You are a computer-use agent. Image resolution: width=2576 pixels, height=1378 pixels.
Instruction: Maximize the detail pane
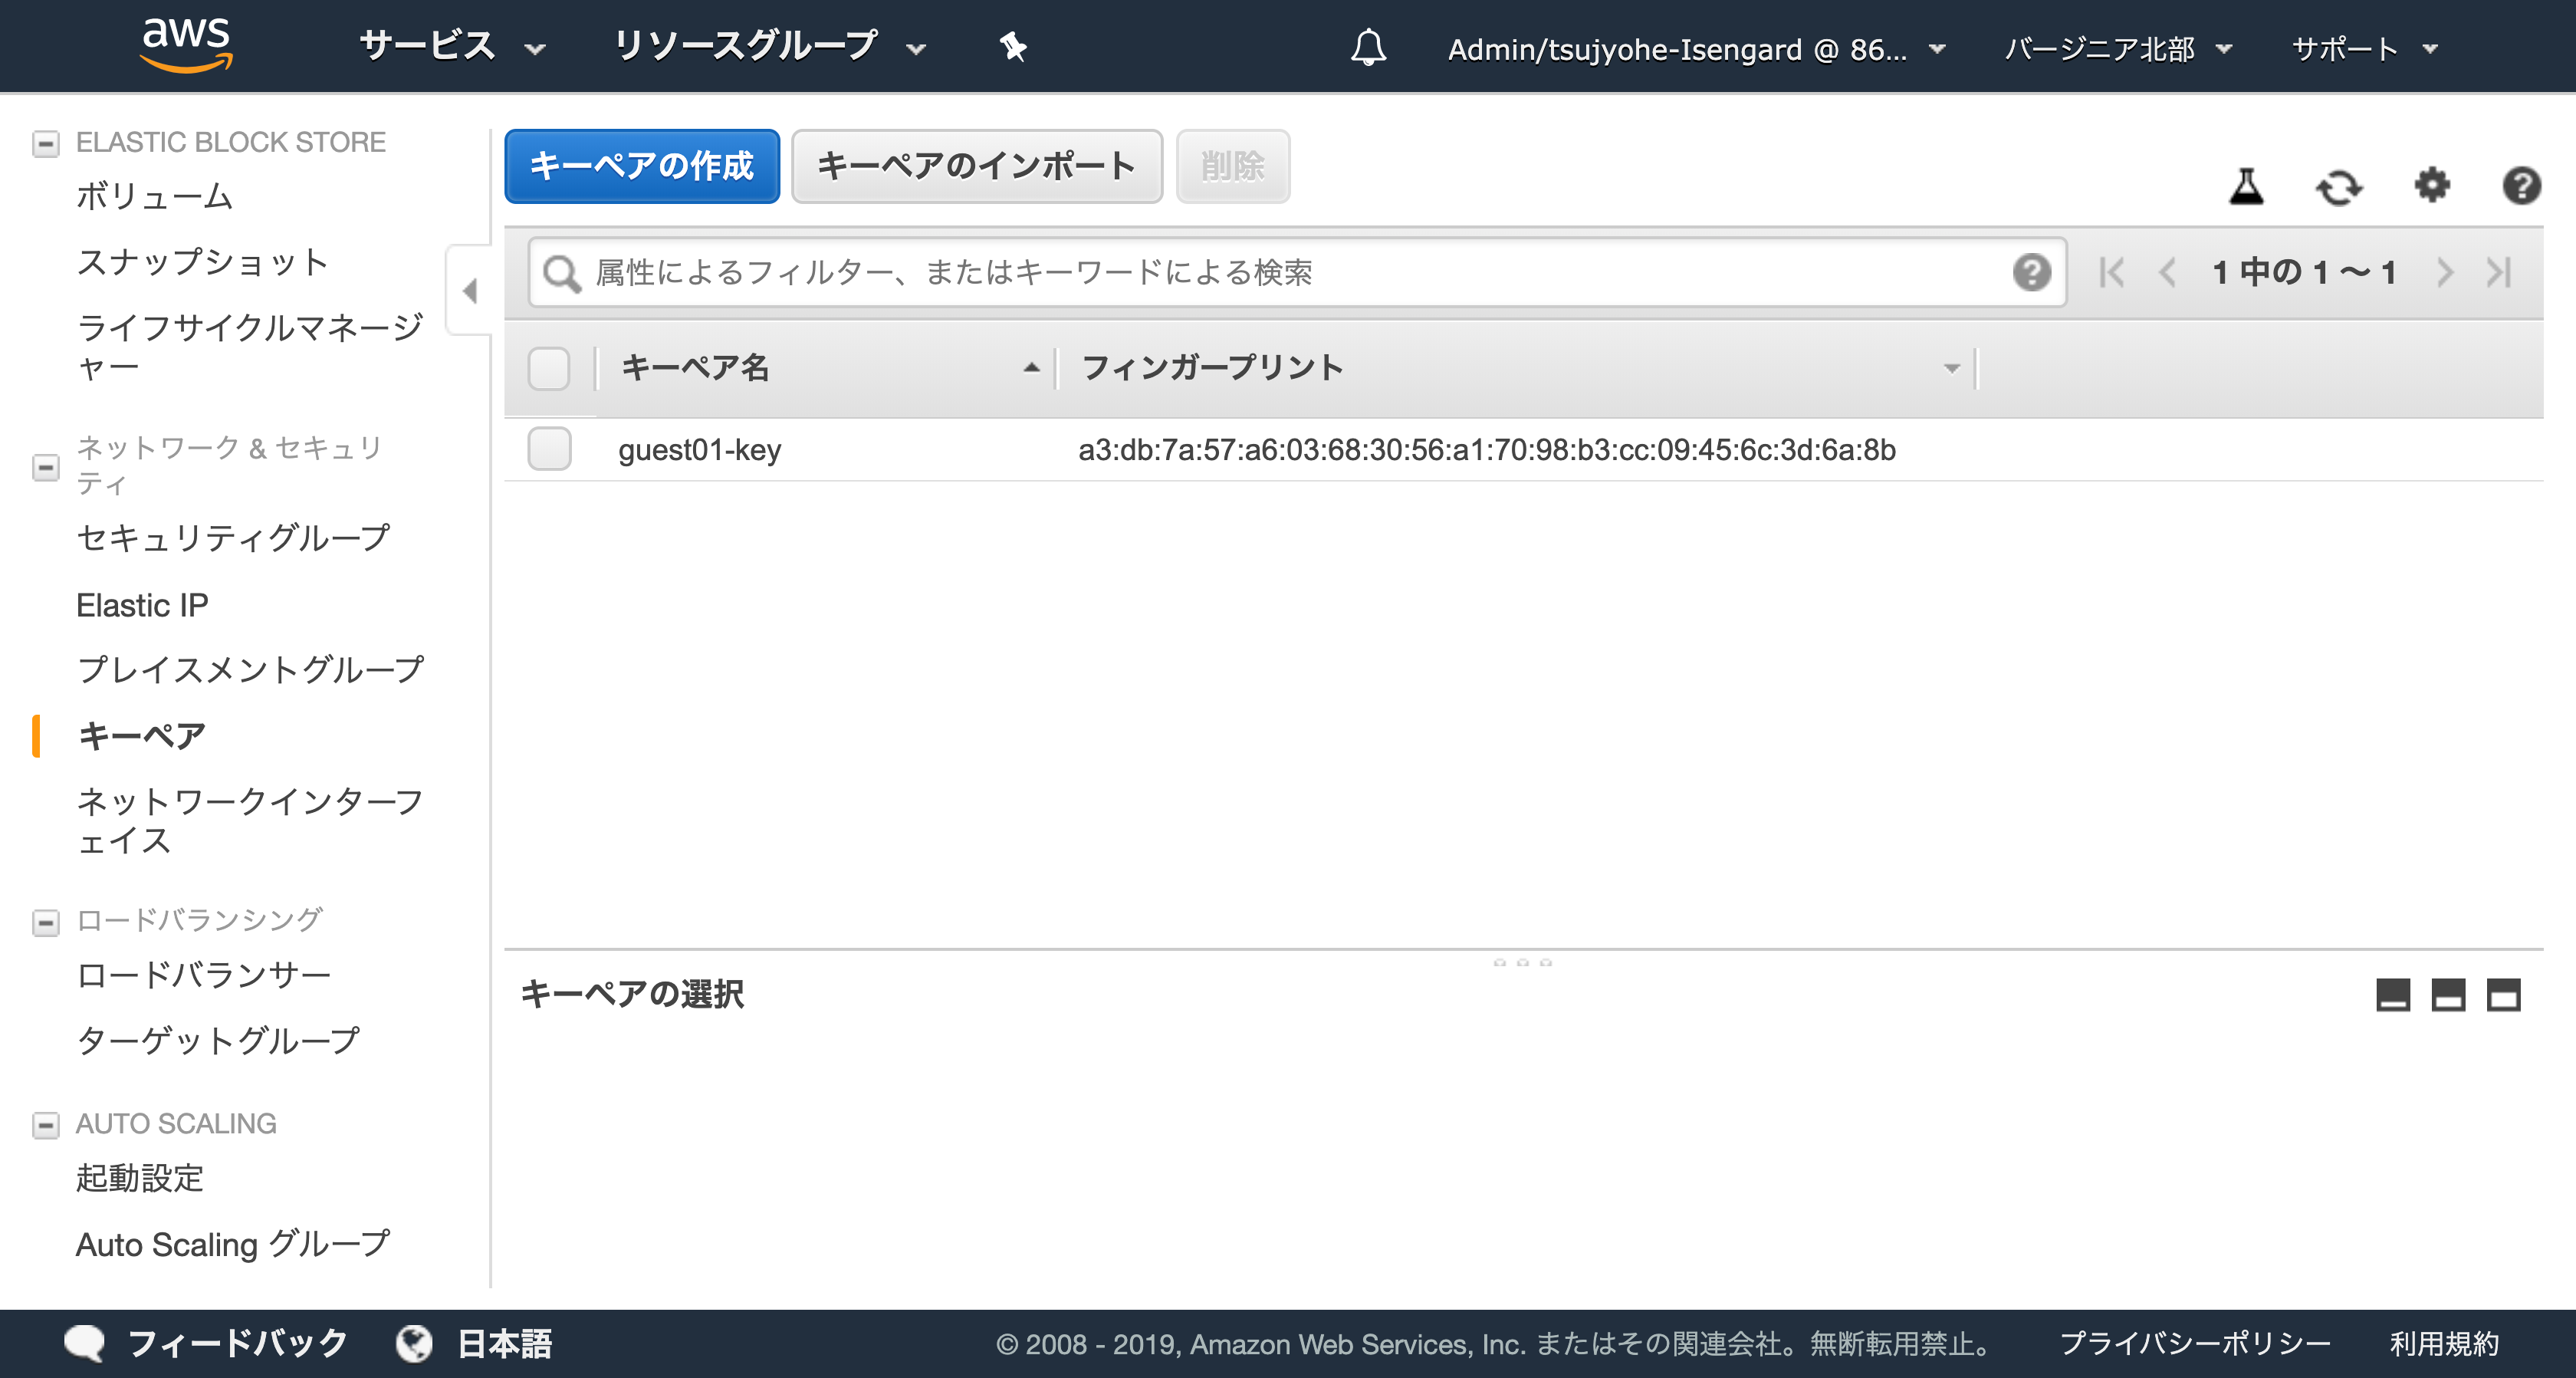2504,995
